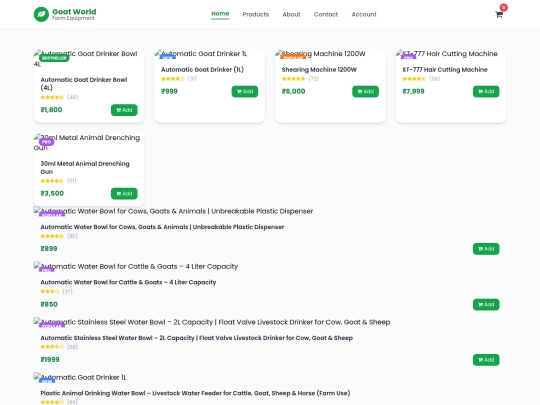Add Shearing Machine 1200W to cart

click(365, 92)
